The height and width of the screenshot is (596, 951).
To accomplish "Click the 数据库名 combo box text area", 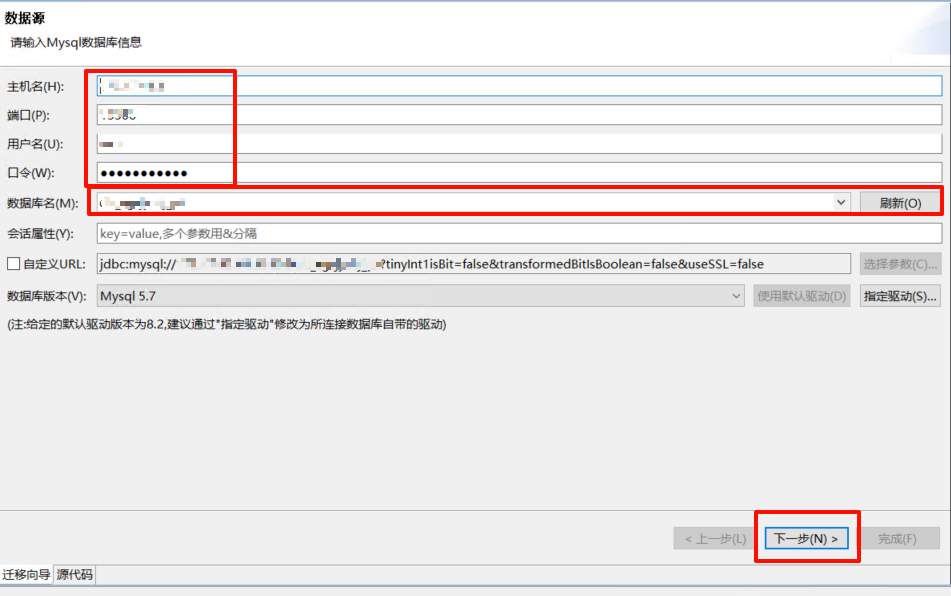I will point(465,202).
